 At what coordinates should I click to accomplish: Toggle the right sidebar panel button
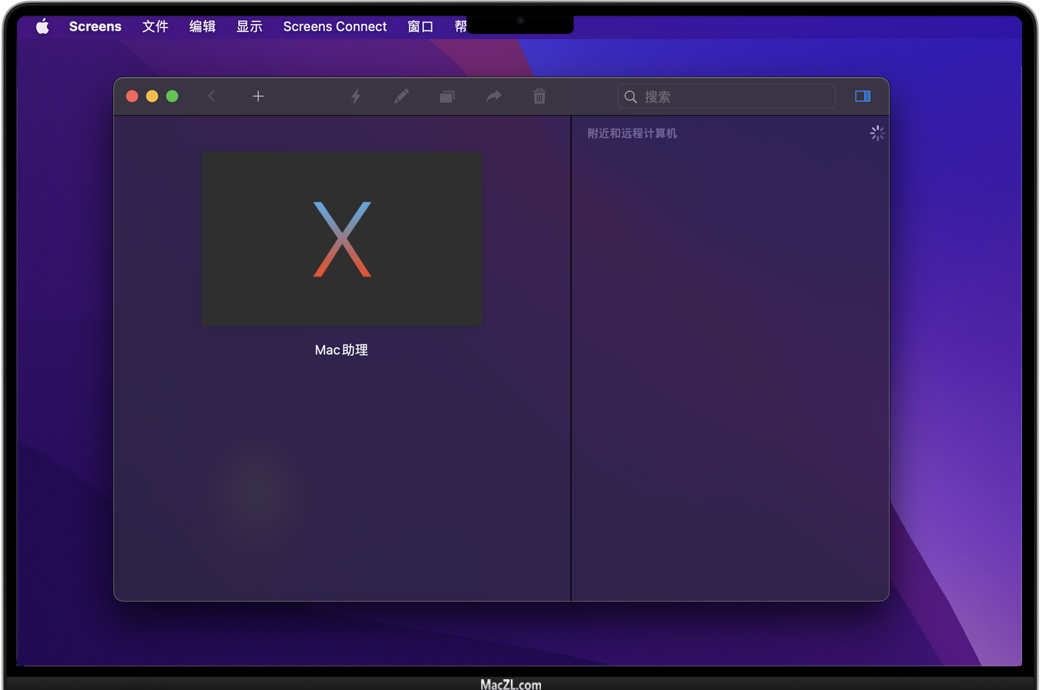pyautogui.click(x=862, y=96)
